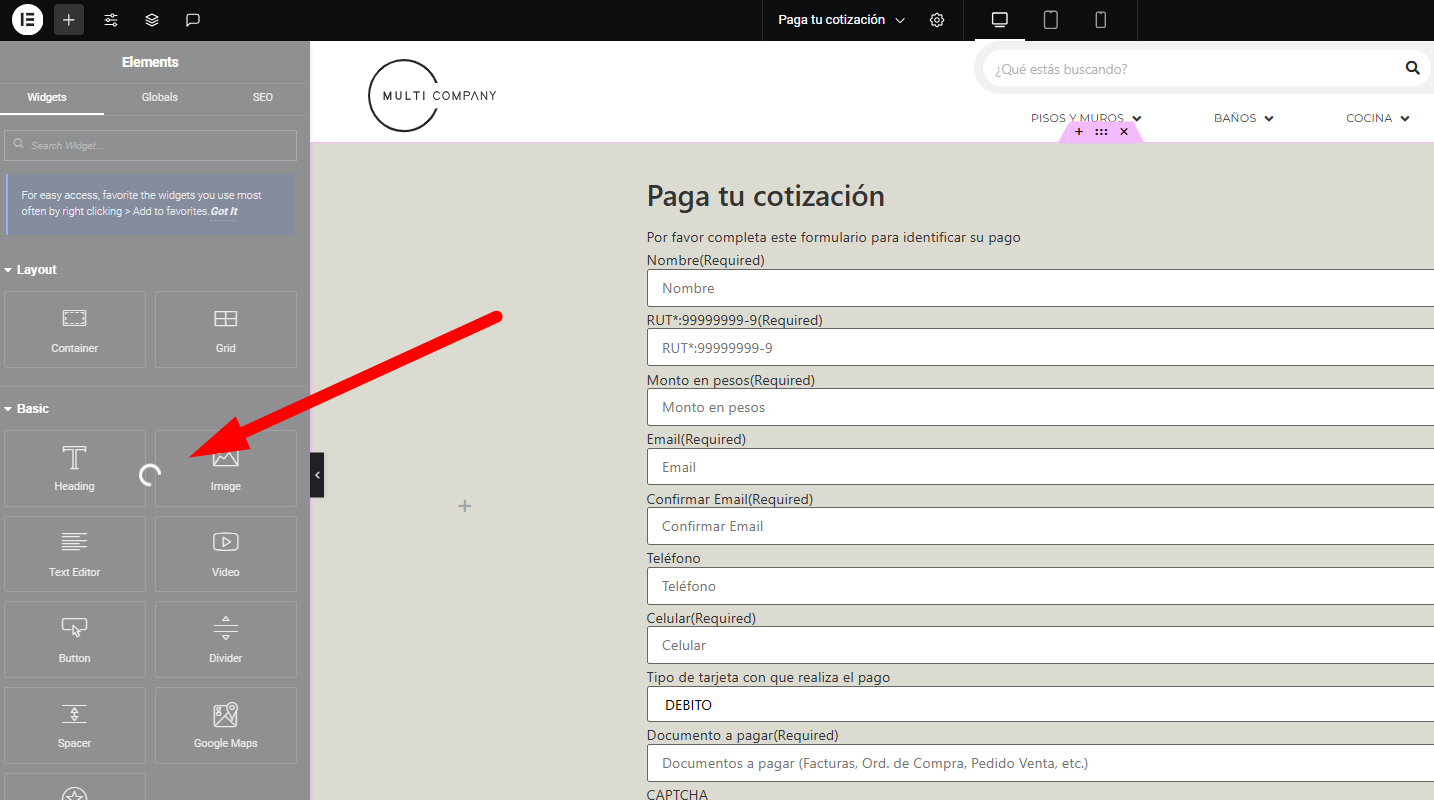Image resolution: width=1434 pixels, height=800 pixels.
Task: Switch to tablet preview mode
Action: click(x=1051, y=20)
